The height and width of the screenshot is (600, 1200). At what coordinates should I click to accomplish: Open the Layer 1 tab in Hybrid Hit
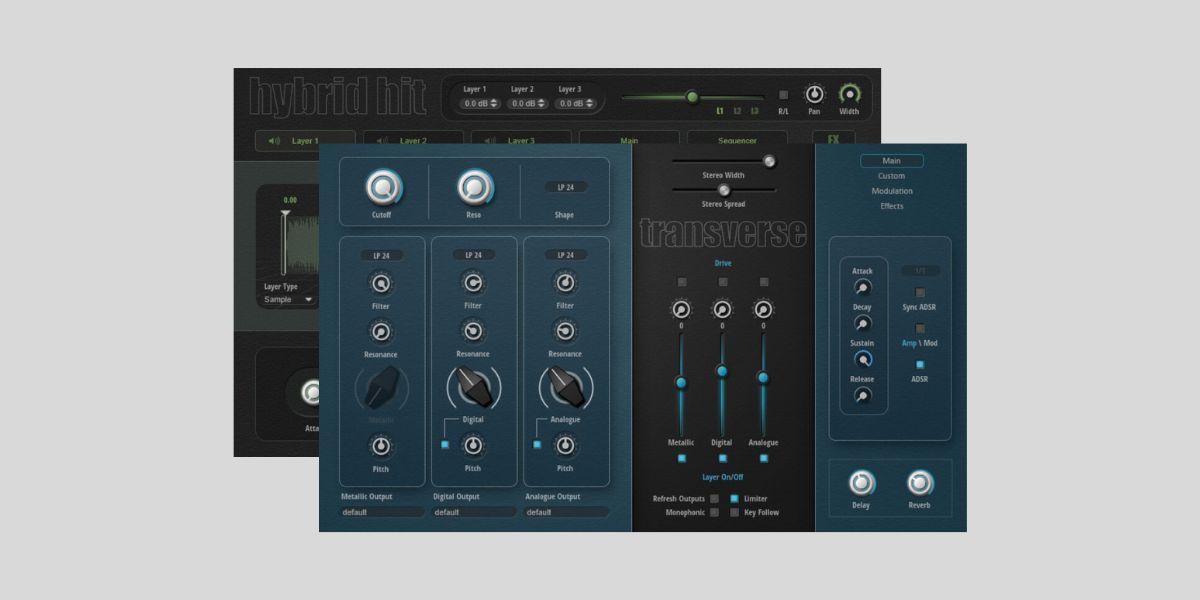tap(305, 141)
